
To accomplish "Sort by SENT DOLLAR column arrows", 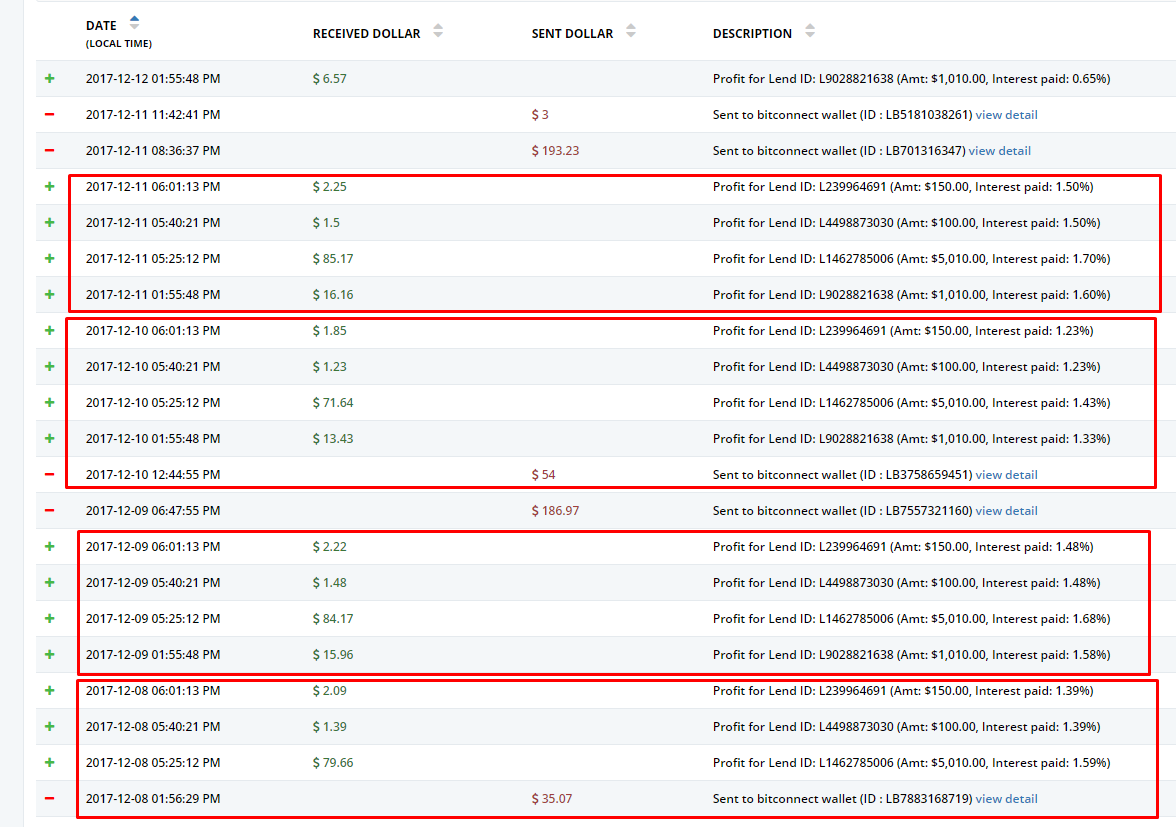I will (631, 31).
